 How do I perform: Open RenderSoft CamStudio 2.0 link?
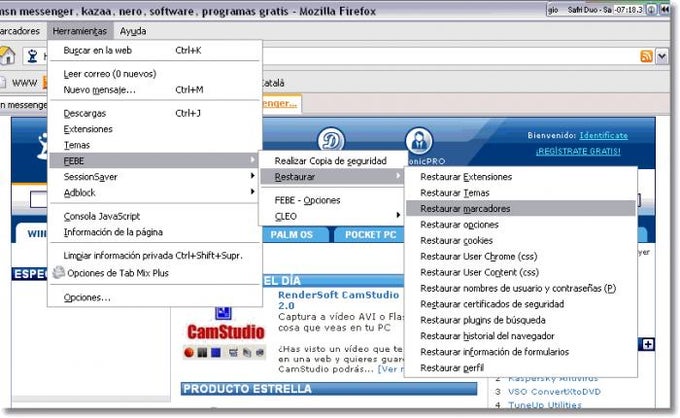point(338,300)
